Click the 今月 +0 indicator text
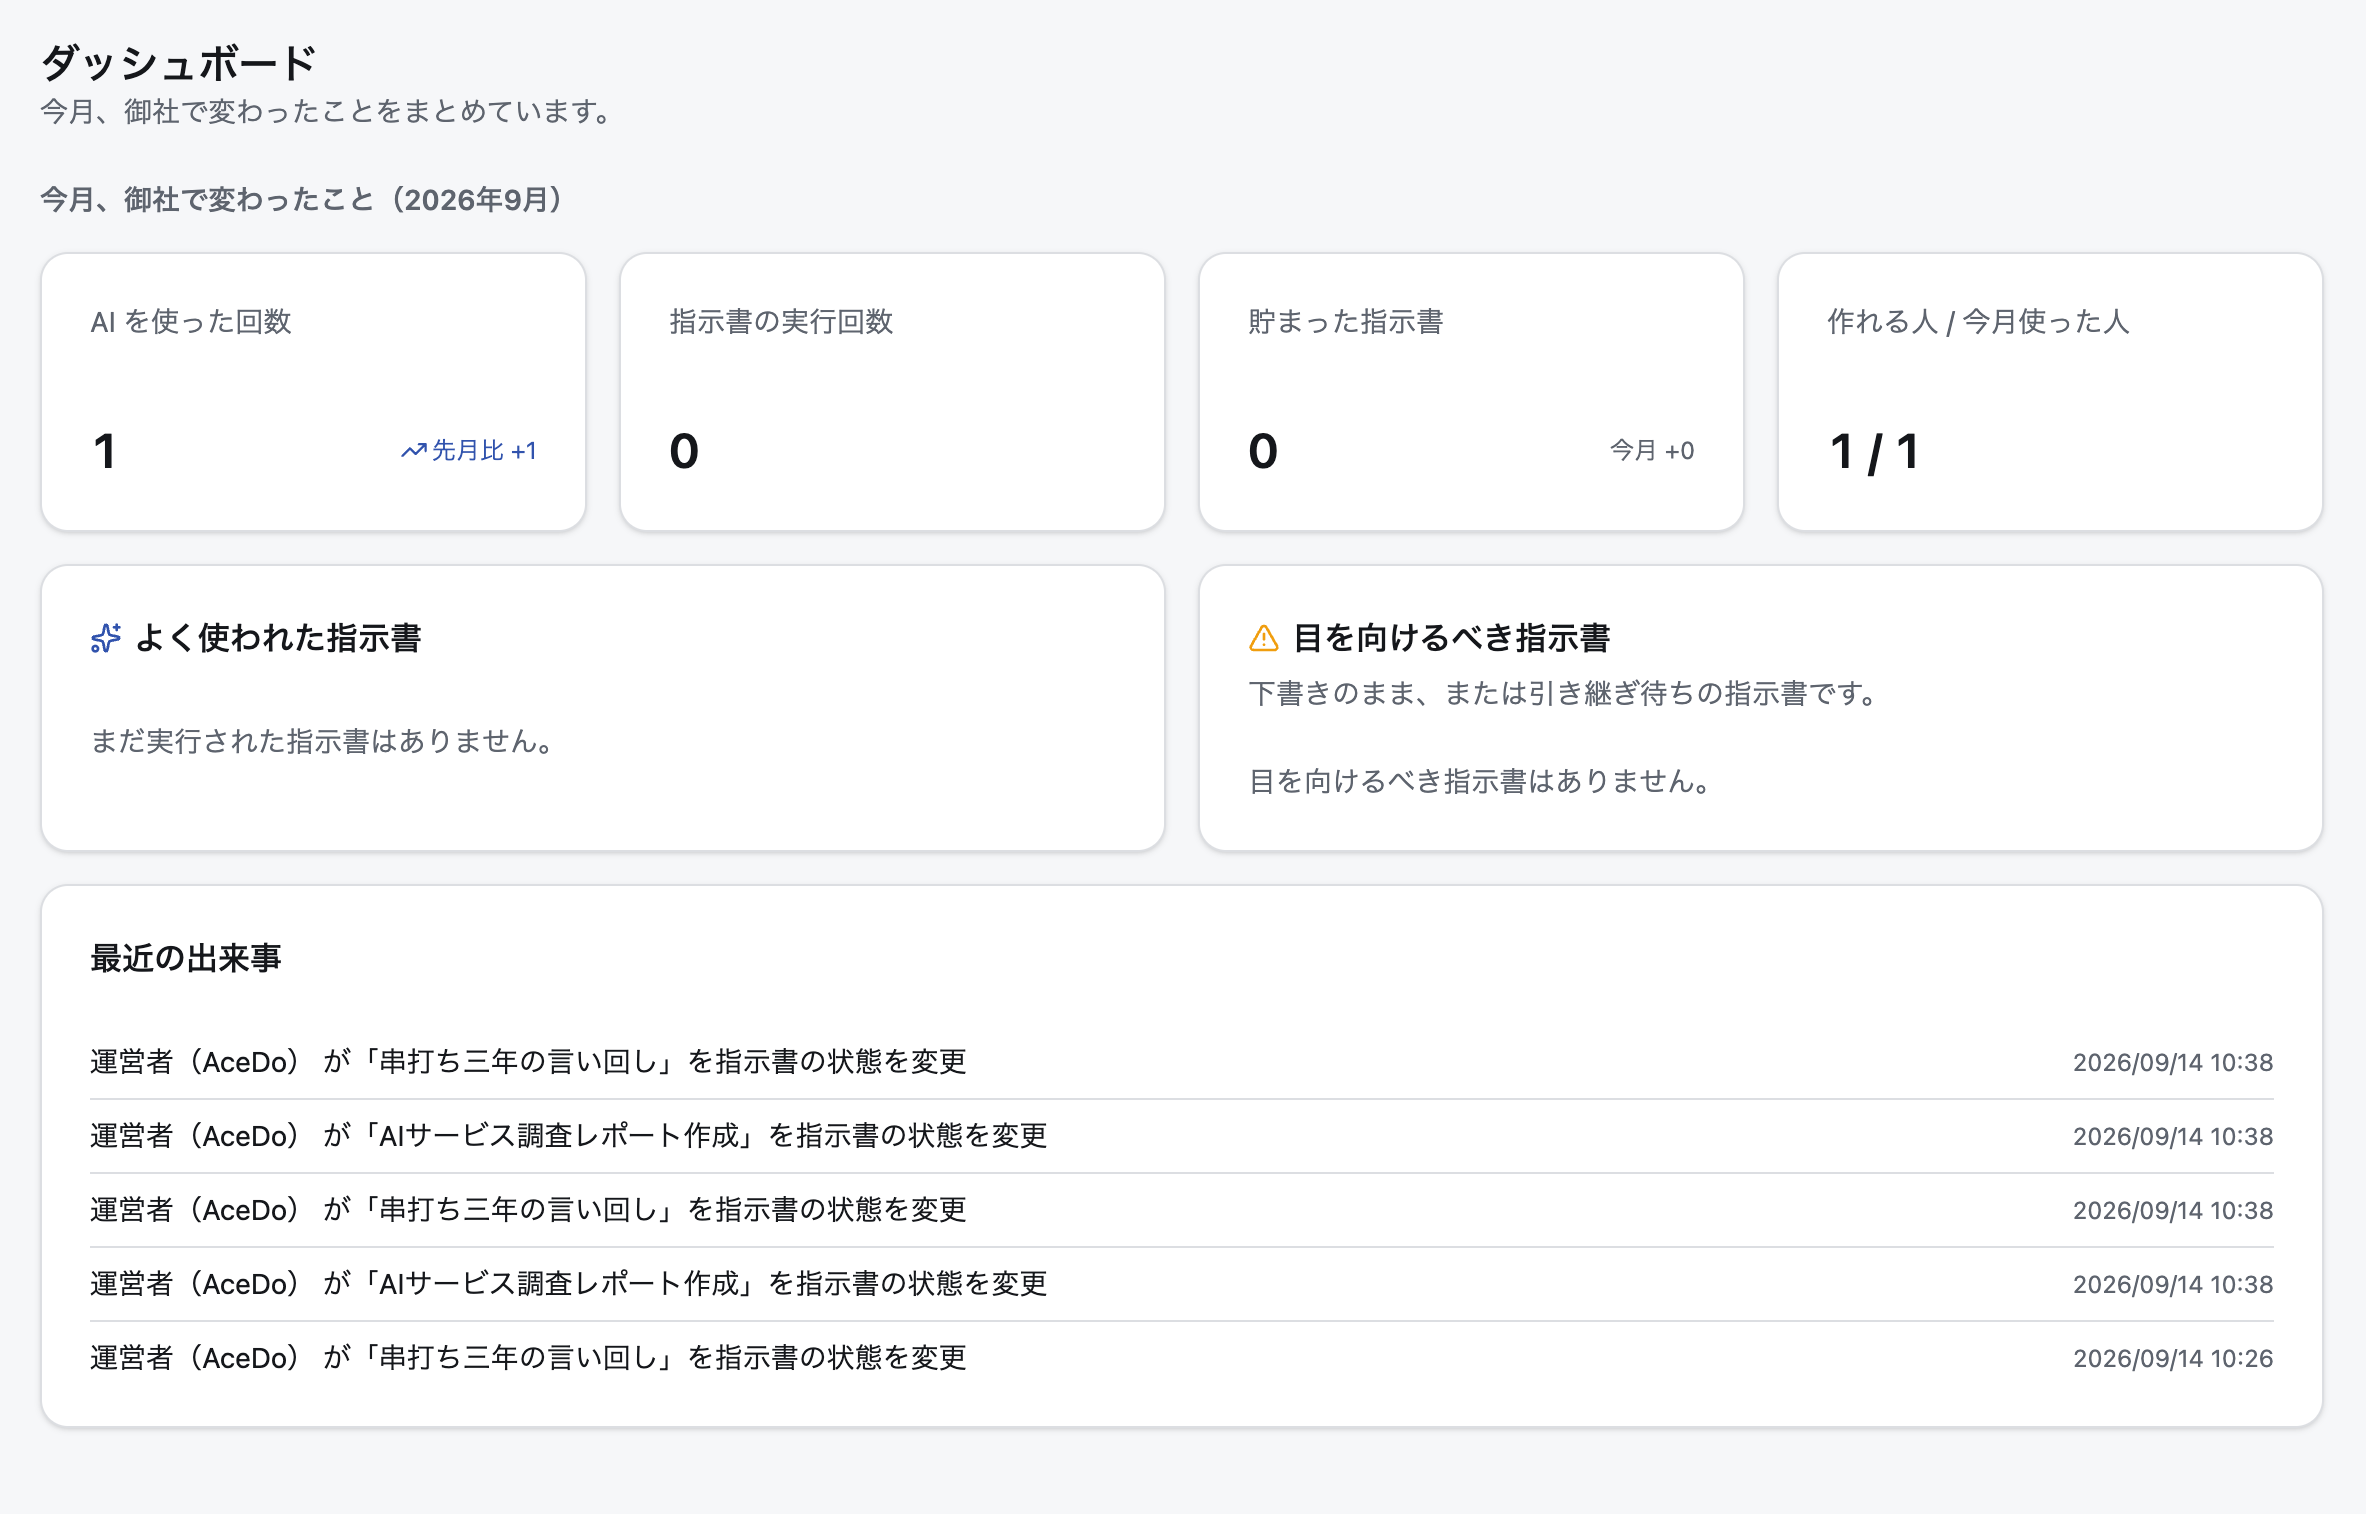This screenshot has height=1514, width=2366. click(x=1652, y=451)
